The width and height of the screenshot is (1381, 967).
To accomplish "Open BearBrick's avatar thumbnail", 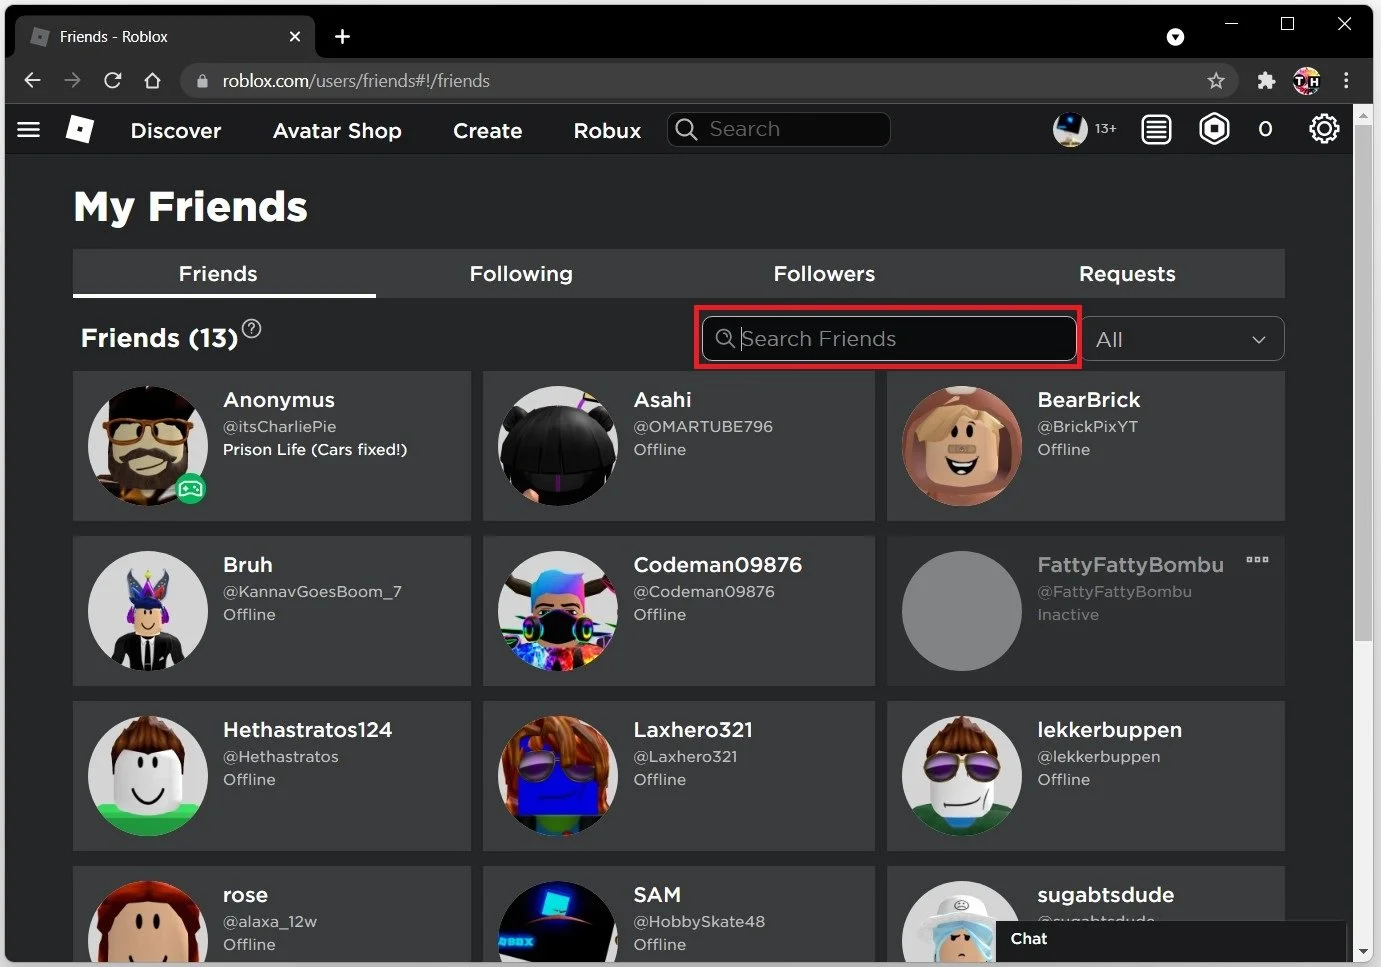I will pyautogui.click(x=962, y=446).
